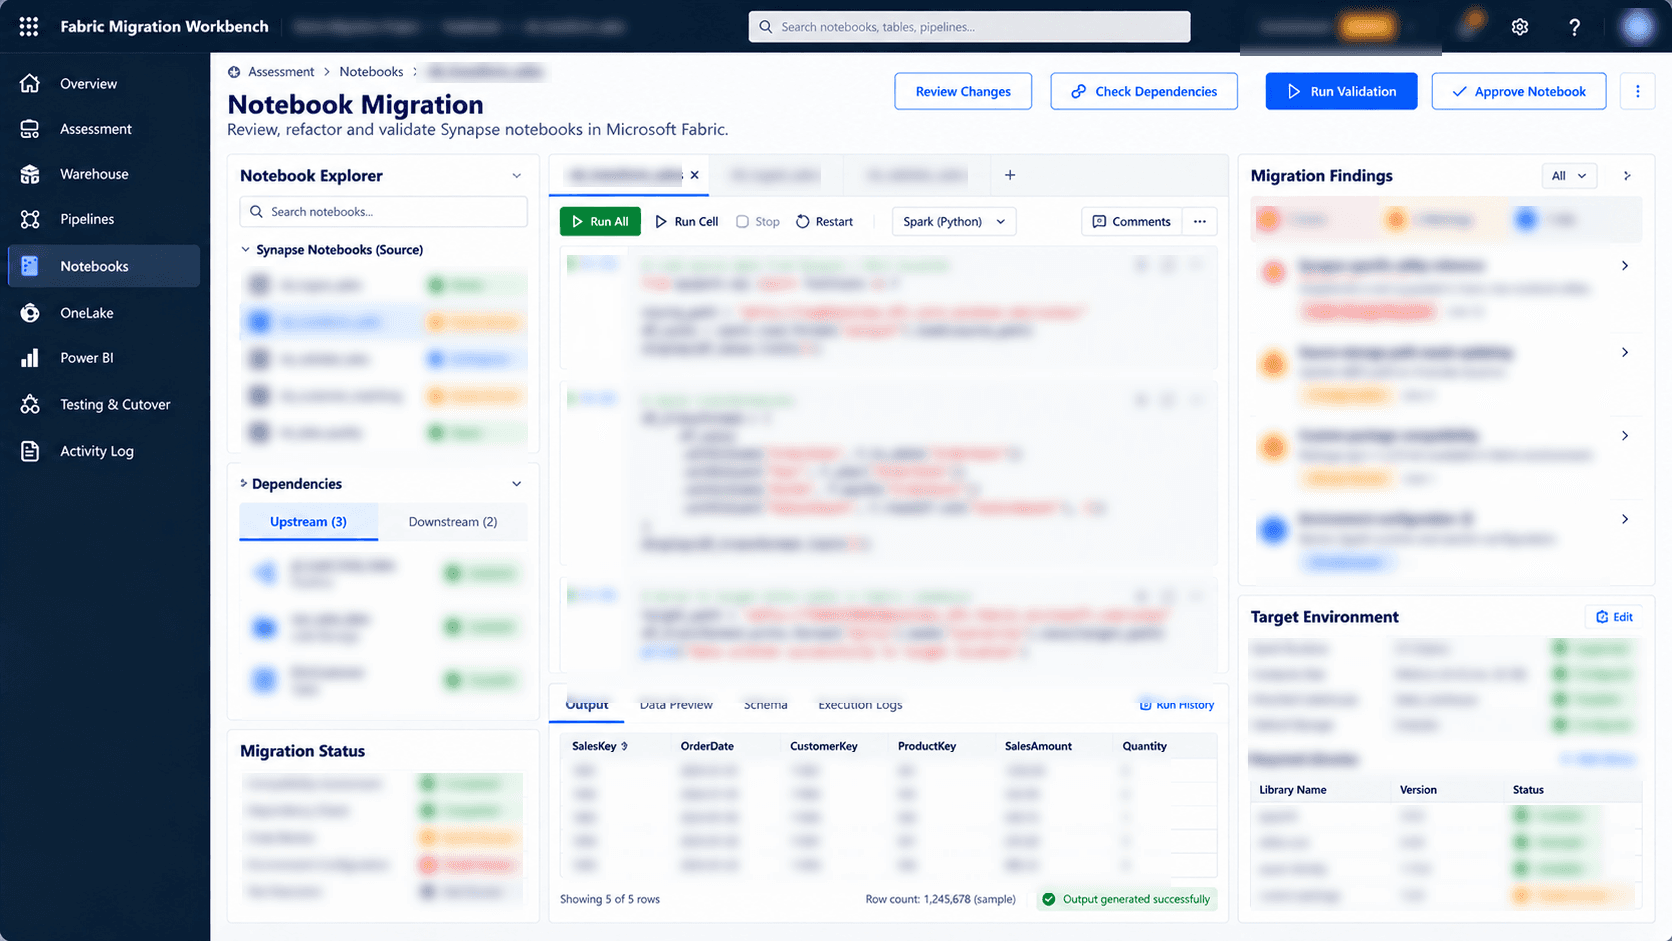The height and width of the screenshot is (941, 1672).
Task: Switch to the Downstream (2) tab
Action: point(453,522)
